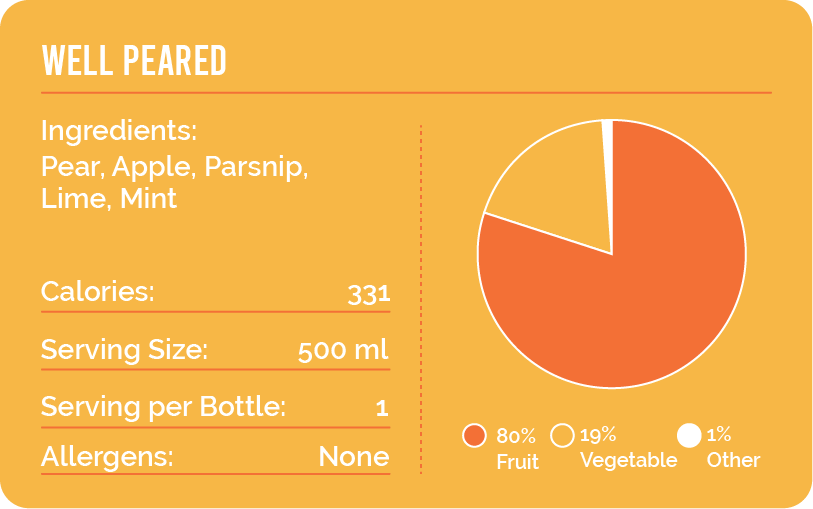Viewport: 813px width, 509px height.
Task: Click the Serving Size label
Action: pyautogui.click(x=124, y=350)
